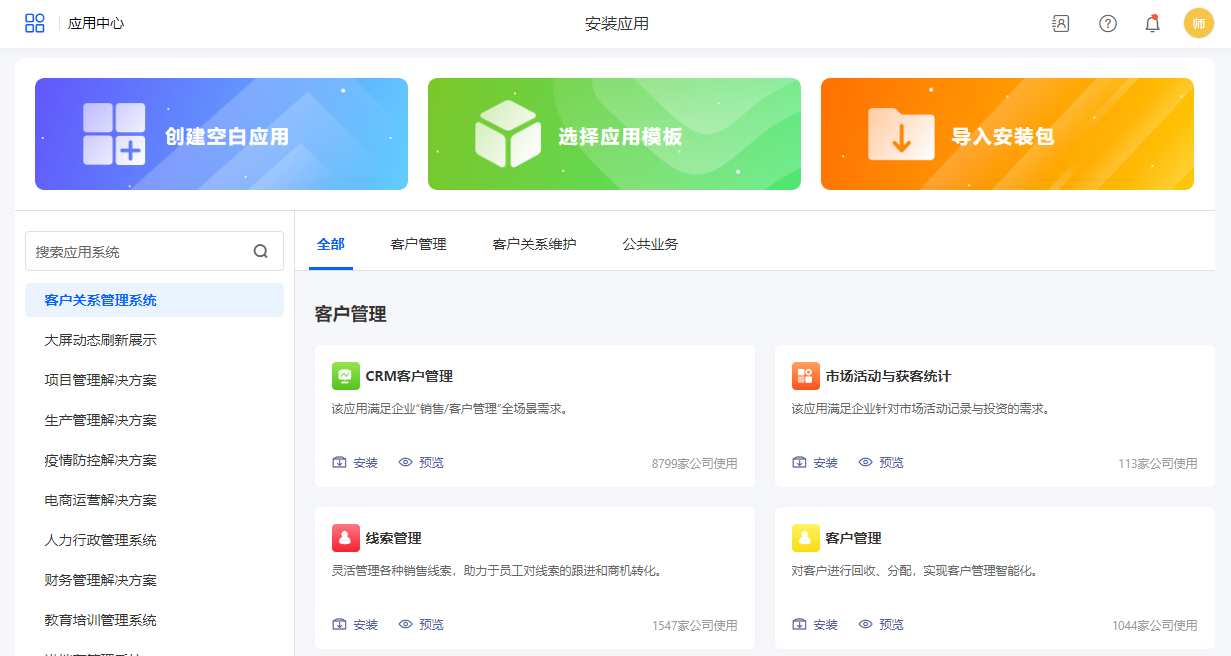The image size is (1231, 656).
Task: Select 人力行政管理系统 in the sidebar
Action: point(101,540)
